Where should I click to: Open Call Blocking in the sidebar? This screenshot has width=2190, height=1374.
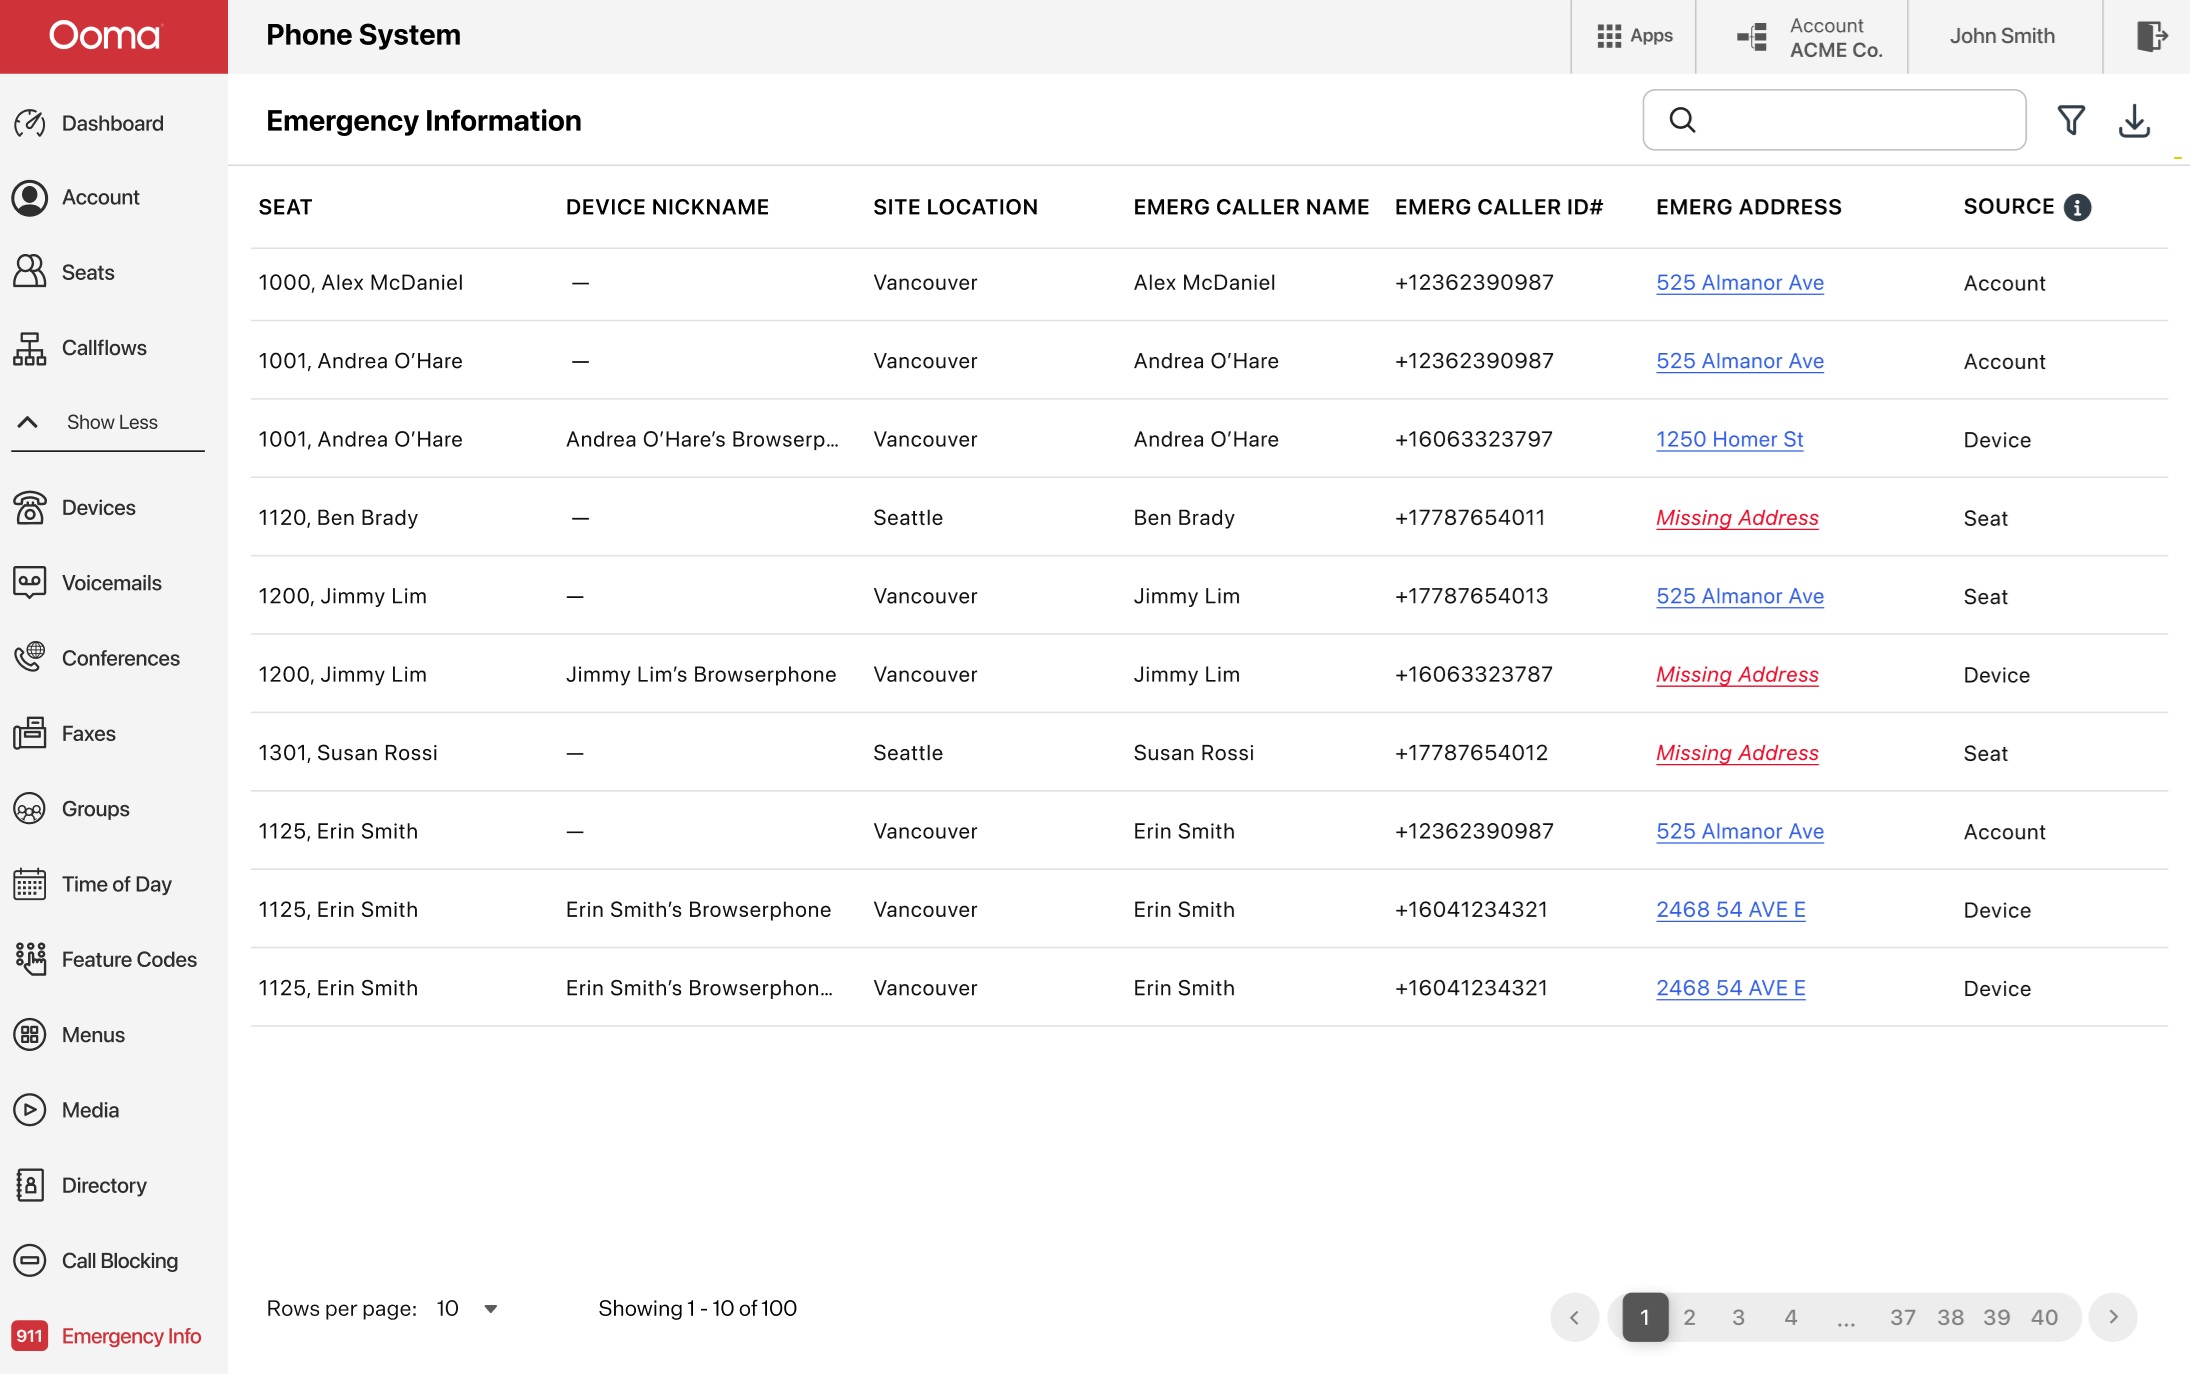[118, 1260]
